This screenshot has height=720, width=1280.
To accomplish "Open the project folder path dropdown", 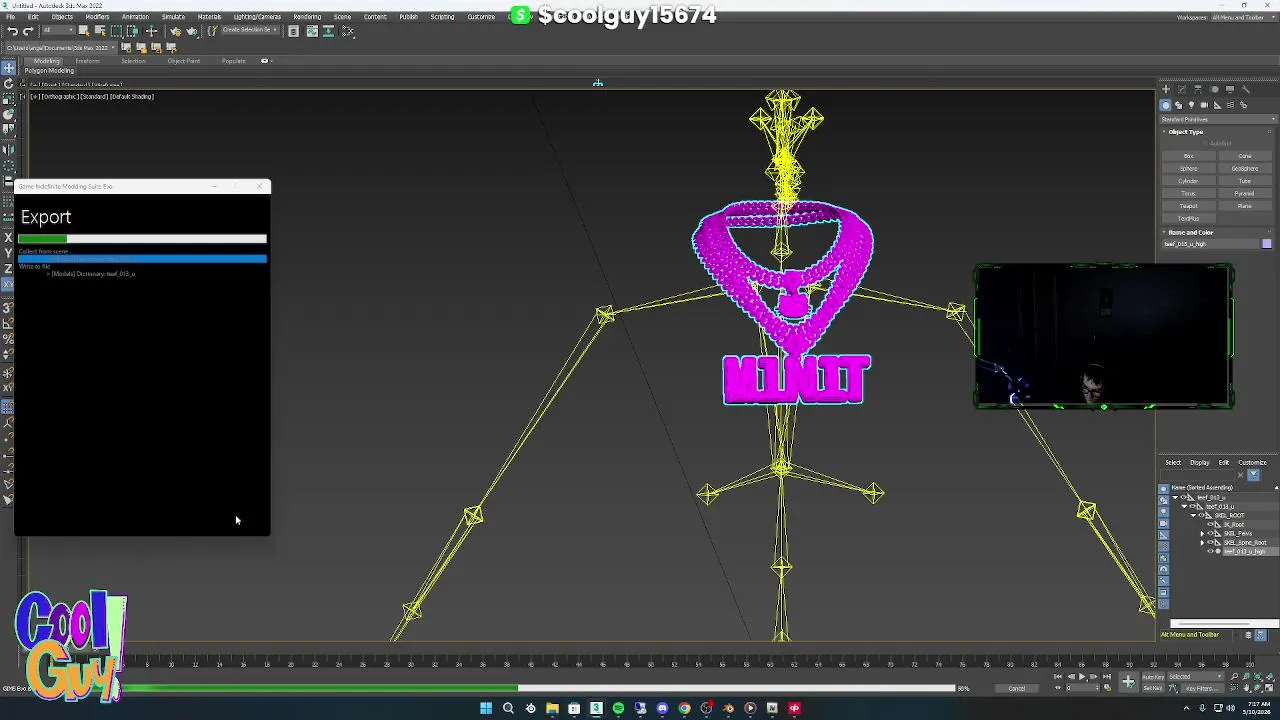I will [x=60, y=48].
